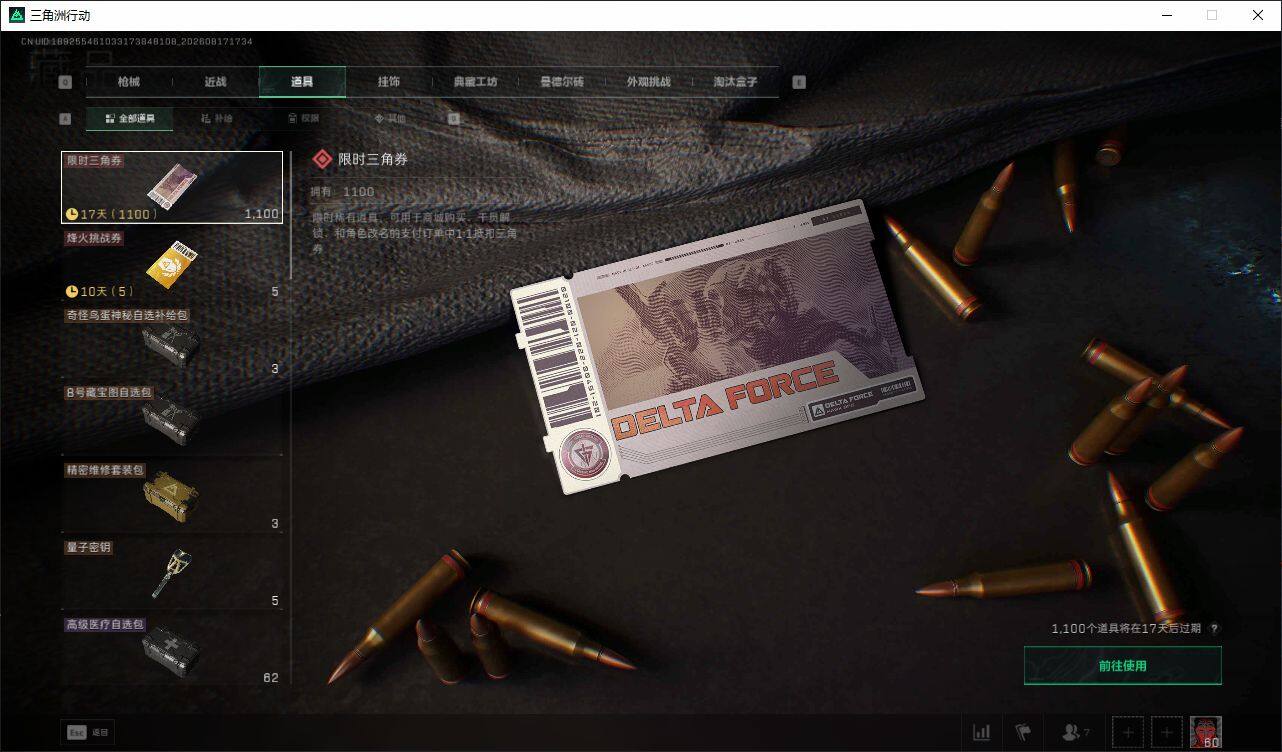1282x752 pixels.
Task: Open the statistics bar chart icon
Action: point(982,733)
